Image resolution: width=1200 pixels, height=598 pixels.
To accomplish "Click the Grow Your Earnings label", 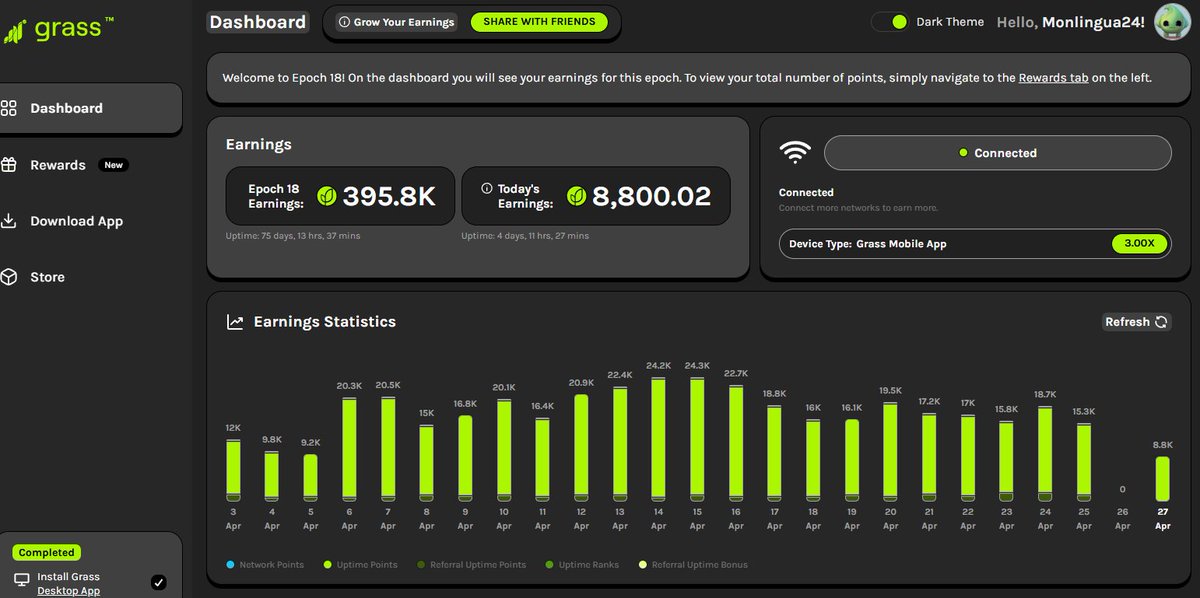I will [x=404, y=22].
